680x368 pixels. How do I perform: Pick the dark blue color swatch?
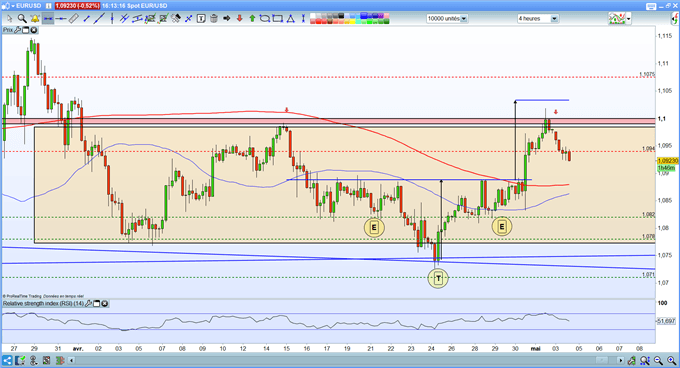pyautogui.click(x=375, y=16)
